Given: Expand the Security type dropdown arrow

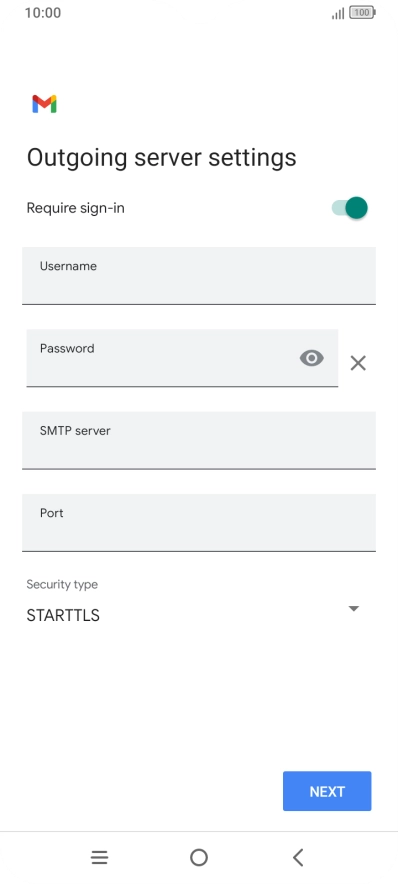Looking at the screenshot, I should click(353, 608).
